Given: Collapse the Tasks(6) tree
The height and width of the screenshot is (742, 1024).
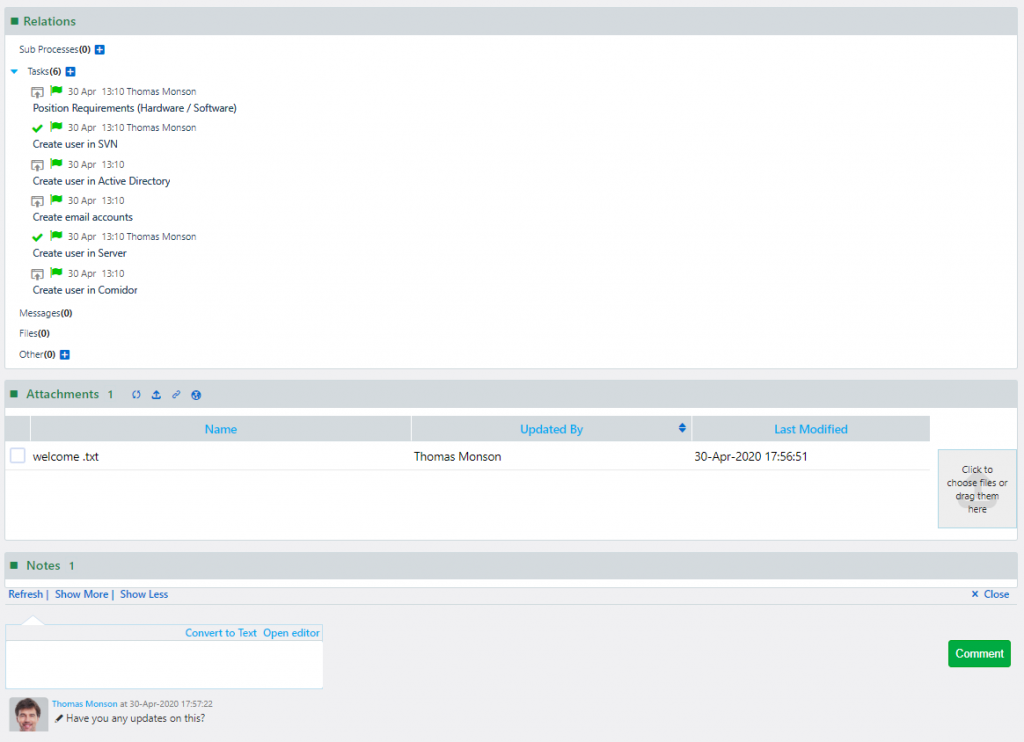Looking at the screenshot, I should (x=13, y=71).
